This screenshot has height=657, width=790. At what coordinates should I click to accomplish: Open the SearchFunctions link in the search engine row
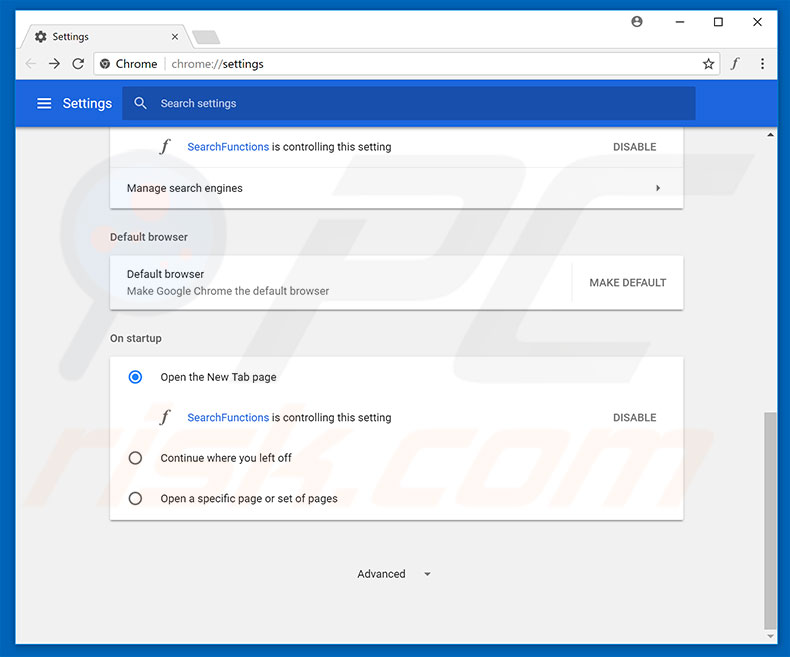click(228, 147)
